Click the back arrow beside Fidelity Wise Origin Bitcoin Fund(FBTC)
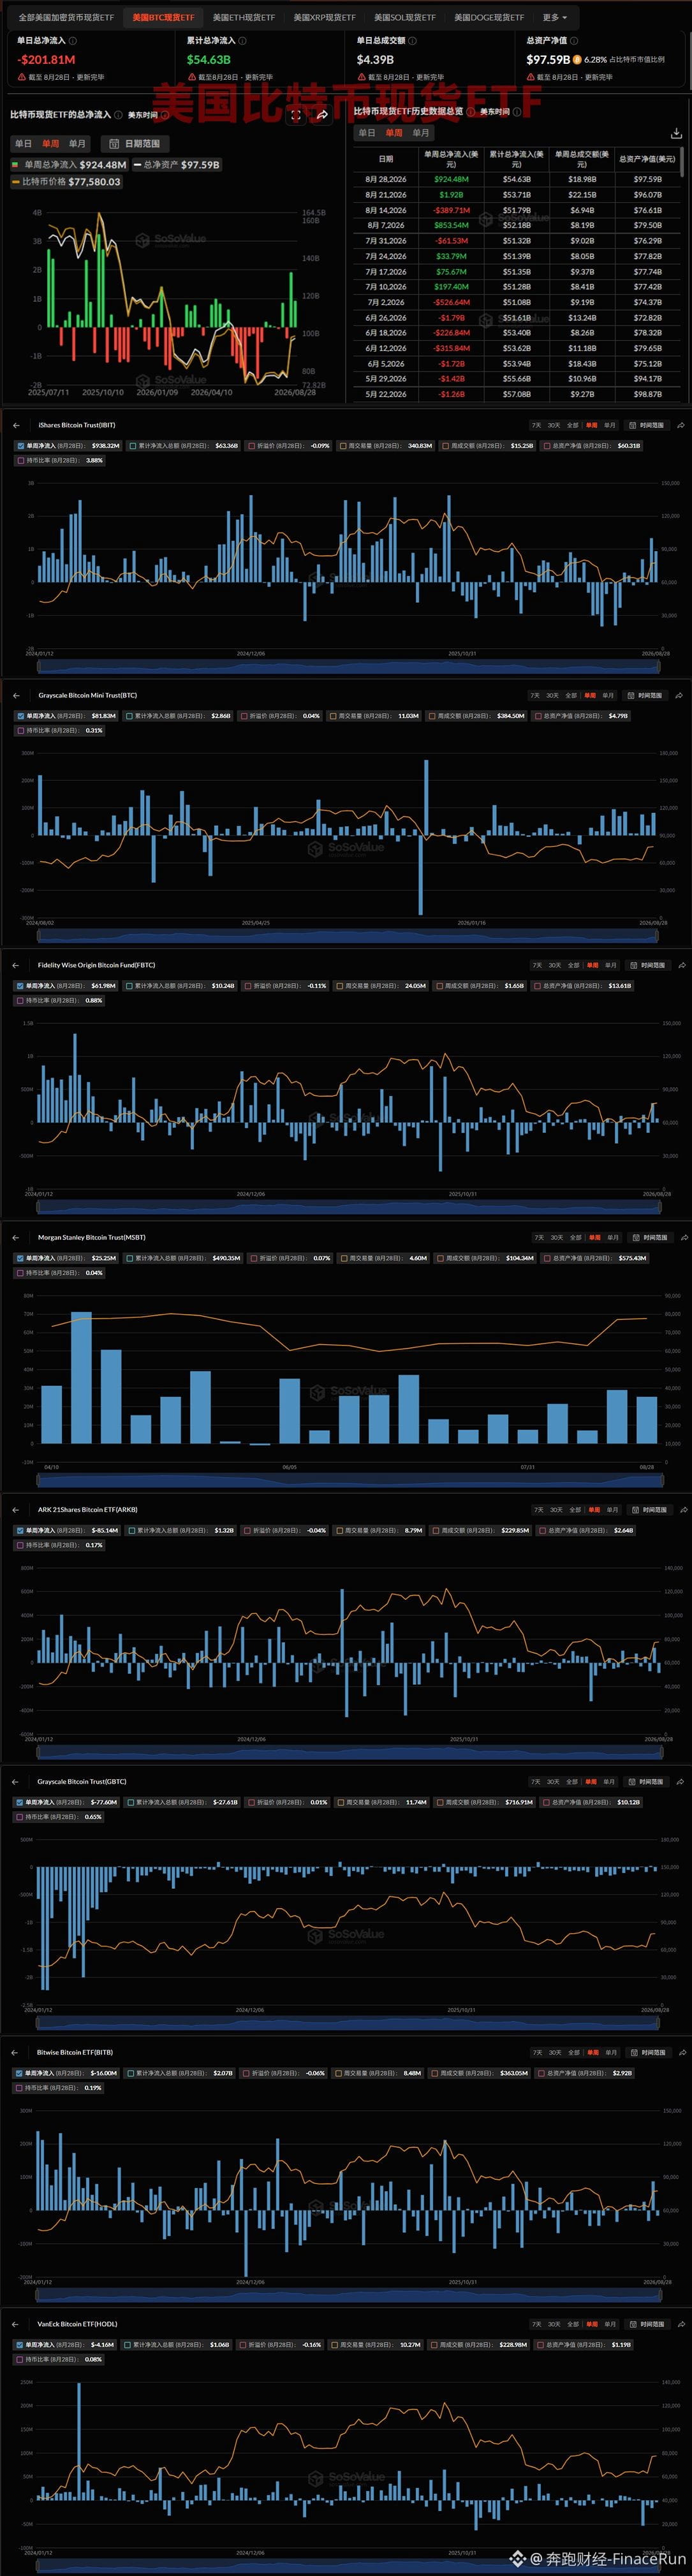This screenshot has height=2576, width=692. 16,965
